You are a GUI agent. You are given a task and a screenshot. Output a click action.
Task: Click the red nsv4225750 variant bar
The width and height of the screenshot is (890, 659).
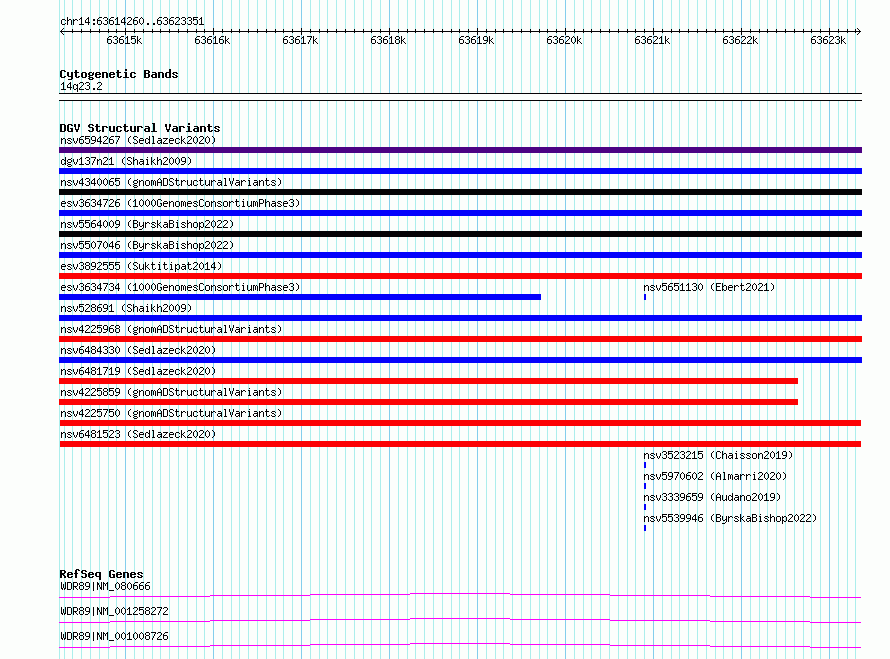pos(460,423)
